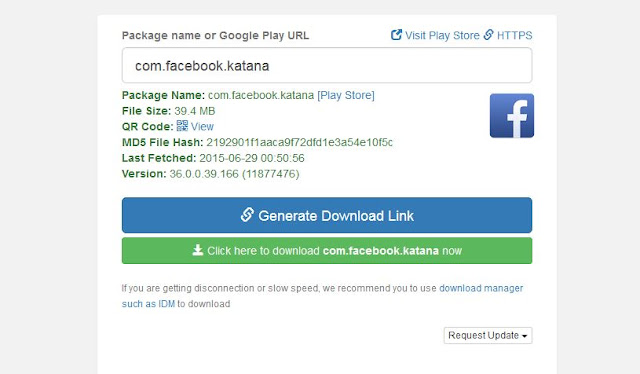
Task: Select version text 36.0.0.39.166 (11877476)
Action: coord(234,174)
